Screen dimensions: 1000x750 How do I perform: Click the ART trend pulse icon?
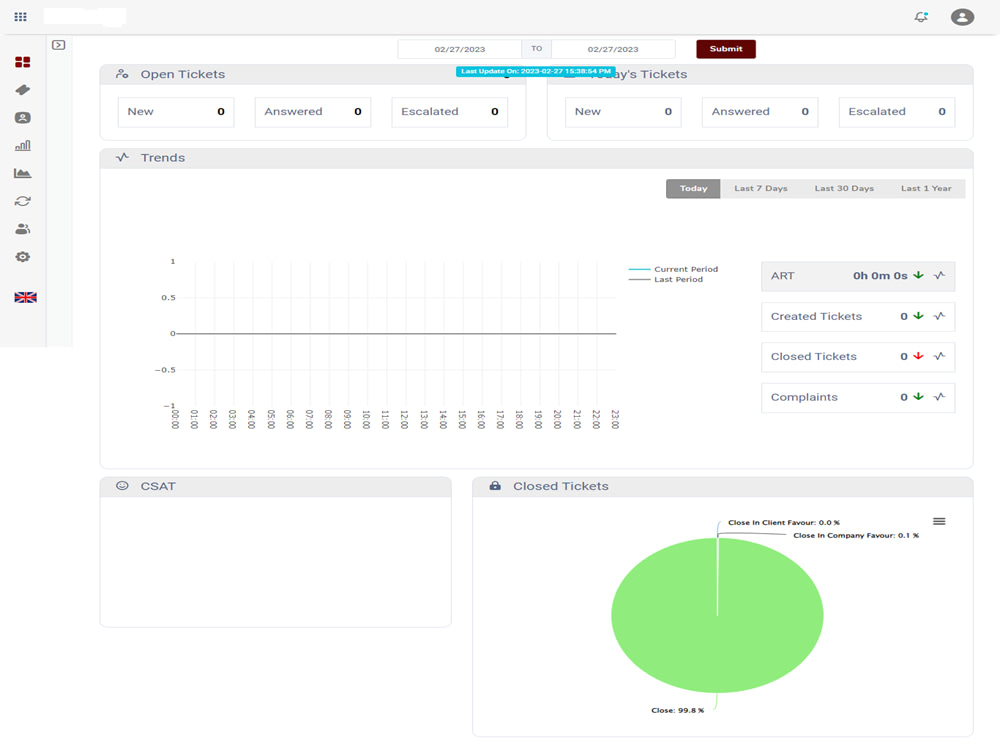click(939, 276)
